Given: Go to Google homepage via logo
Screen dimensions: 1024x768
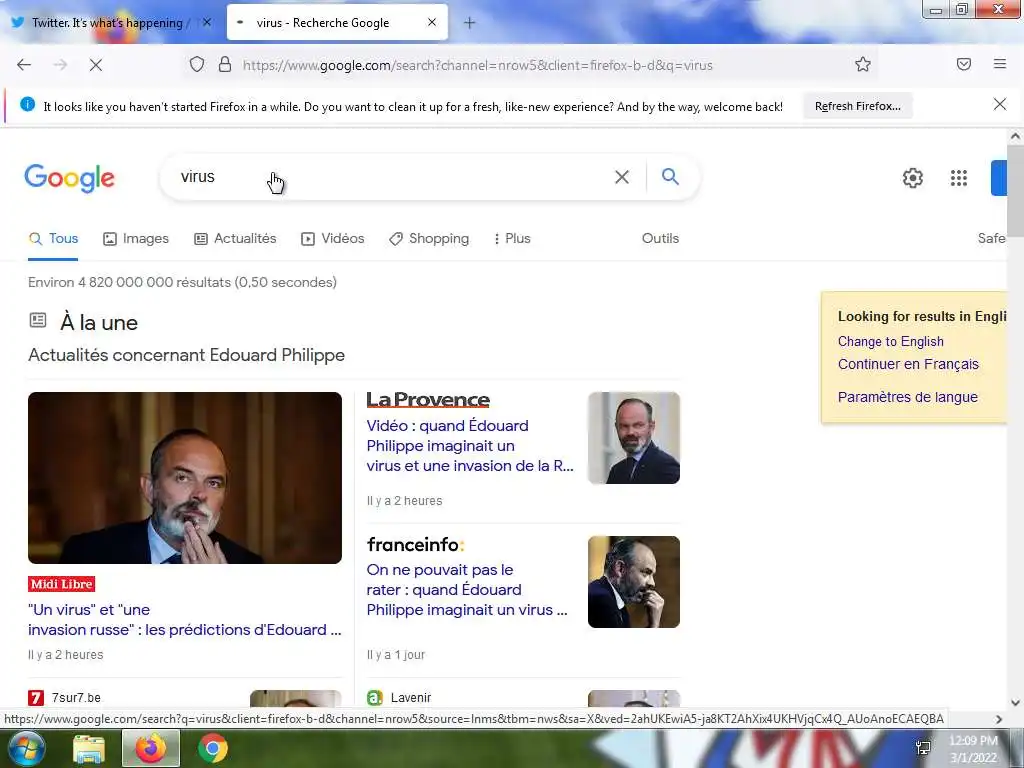Looking at the screenshot, I should pyautogui.click(x=69, y=178).
